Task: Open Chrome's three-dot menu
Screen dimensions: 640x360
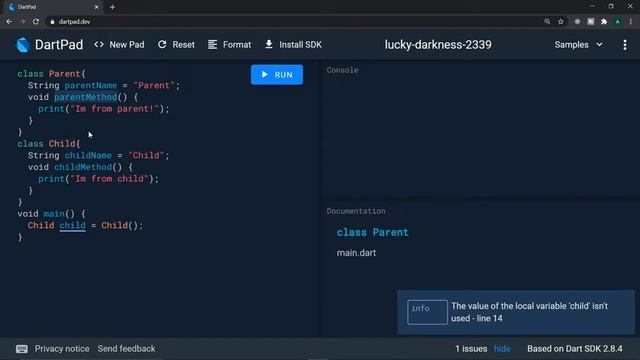Action: pyautogui.click(x=631, y=22)
